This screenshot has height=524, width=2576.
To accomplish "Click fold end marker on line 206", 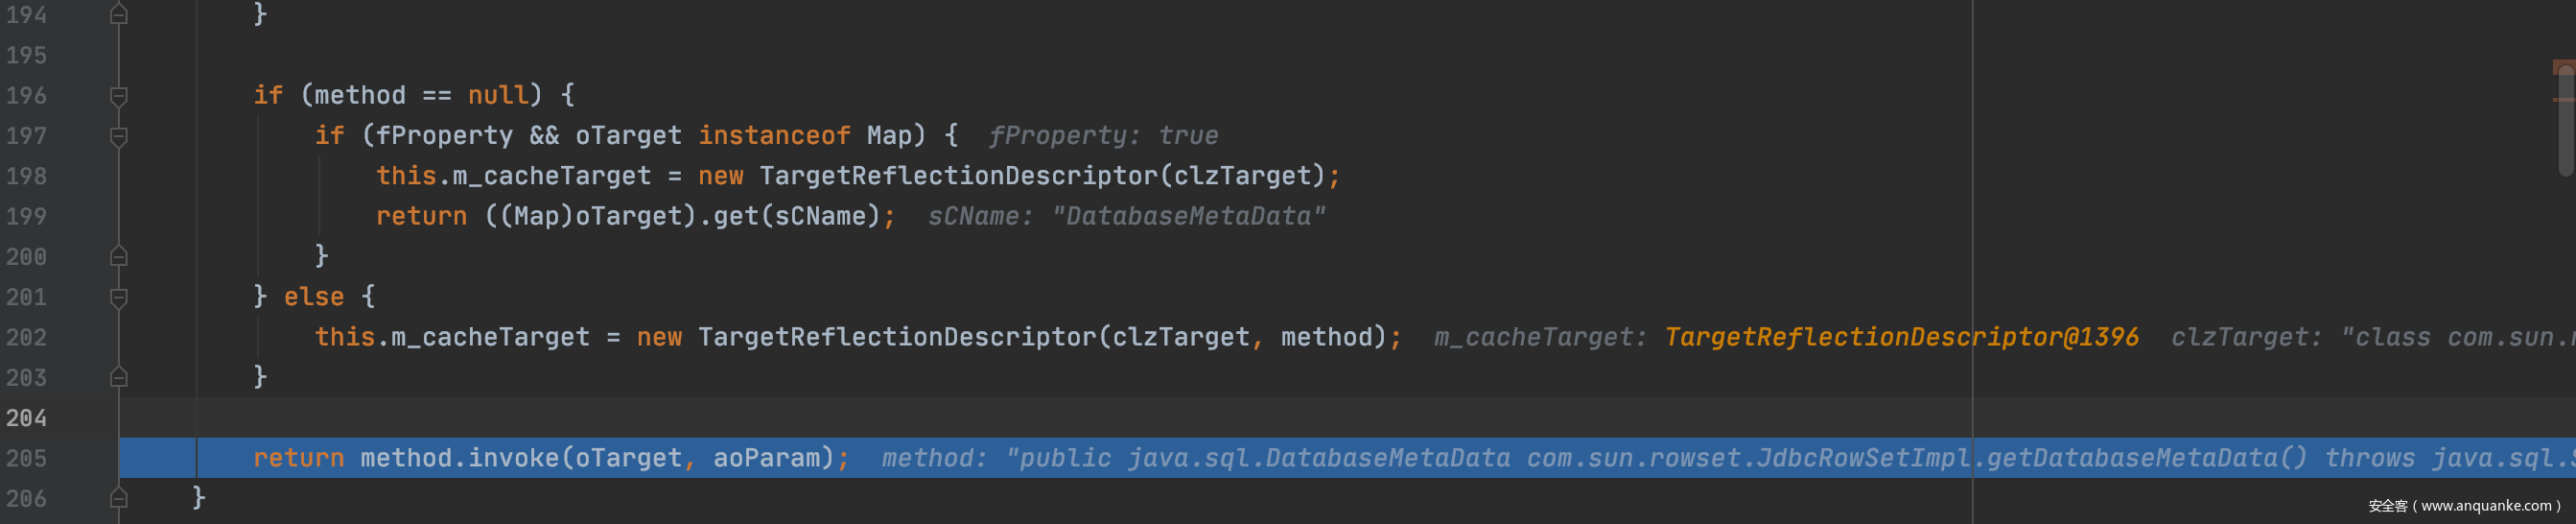I will coord(118,498).
